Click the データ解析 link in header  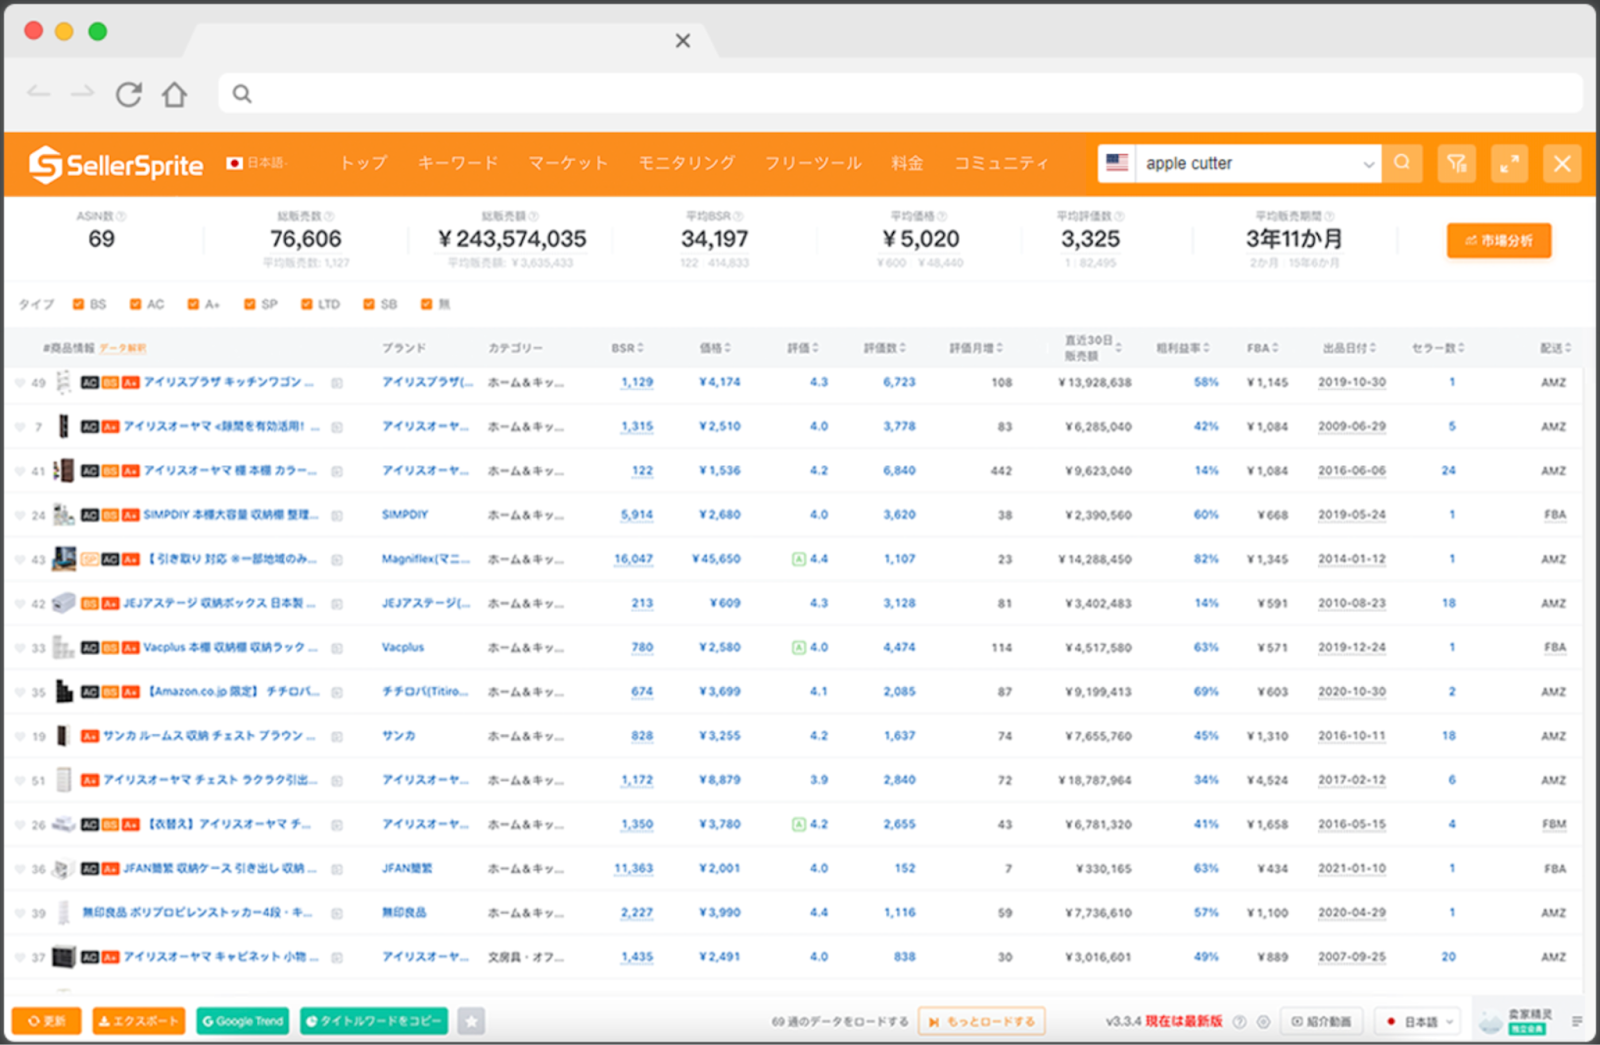[x=123, y=348]
